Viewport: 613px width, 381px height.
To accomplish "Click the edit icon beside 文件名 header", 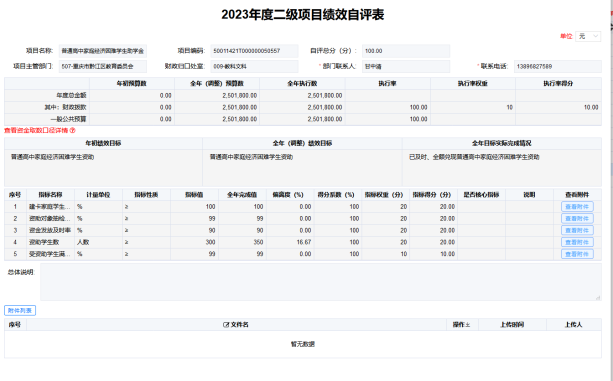I will click(226, 325).
